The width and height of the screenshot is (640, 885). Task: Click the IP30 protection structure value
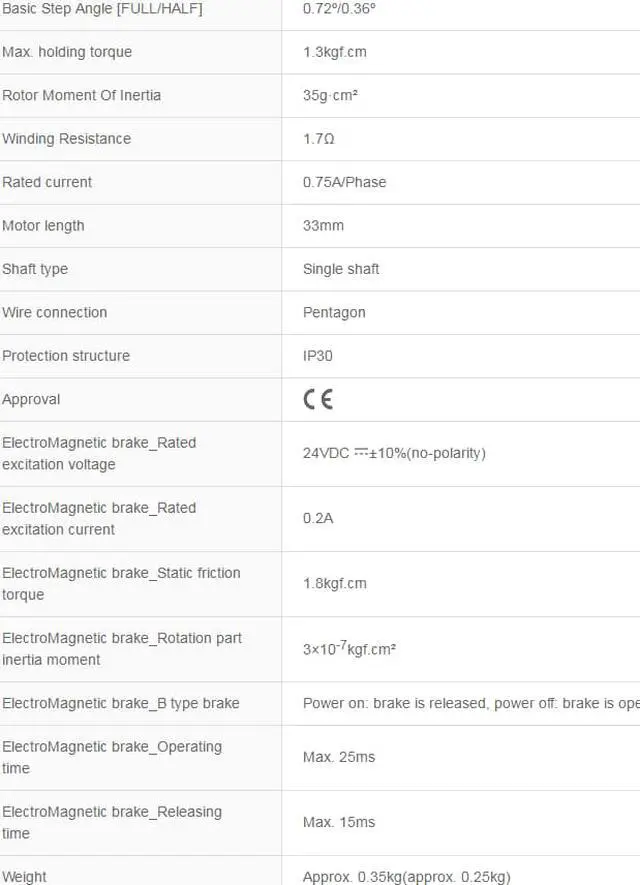coord(319,356)
